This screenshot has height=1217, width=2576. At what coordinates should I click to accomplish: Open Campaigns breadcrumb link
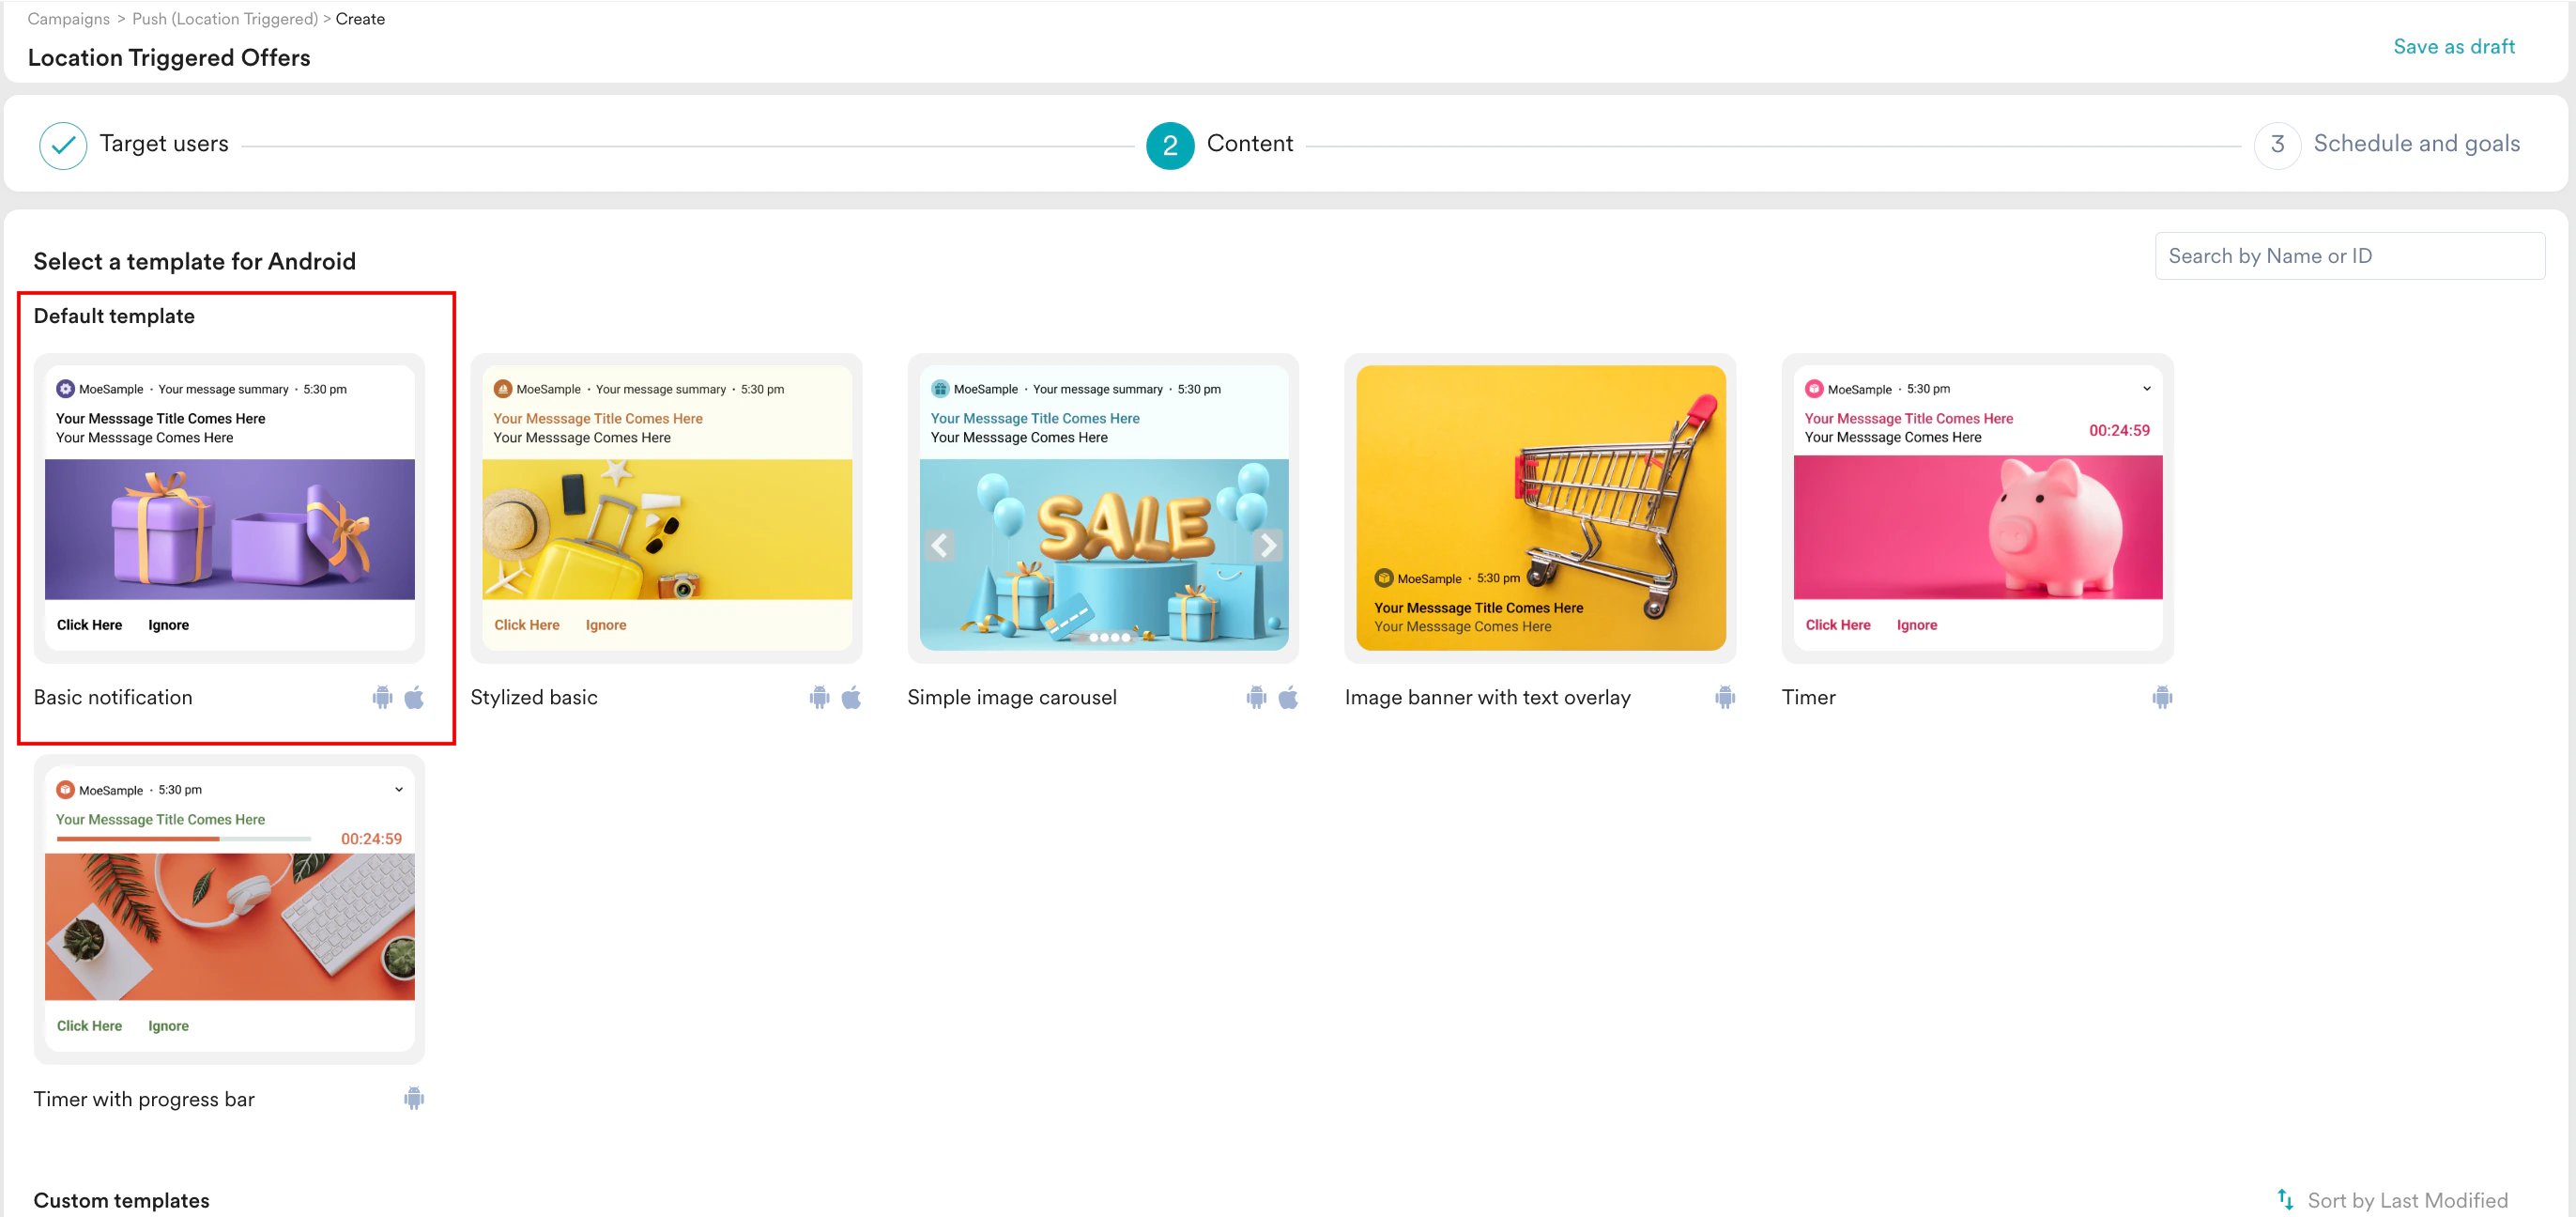point(69,19)
